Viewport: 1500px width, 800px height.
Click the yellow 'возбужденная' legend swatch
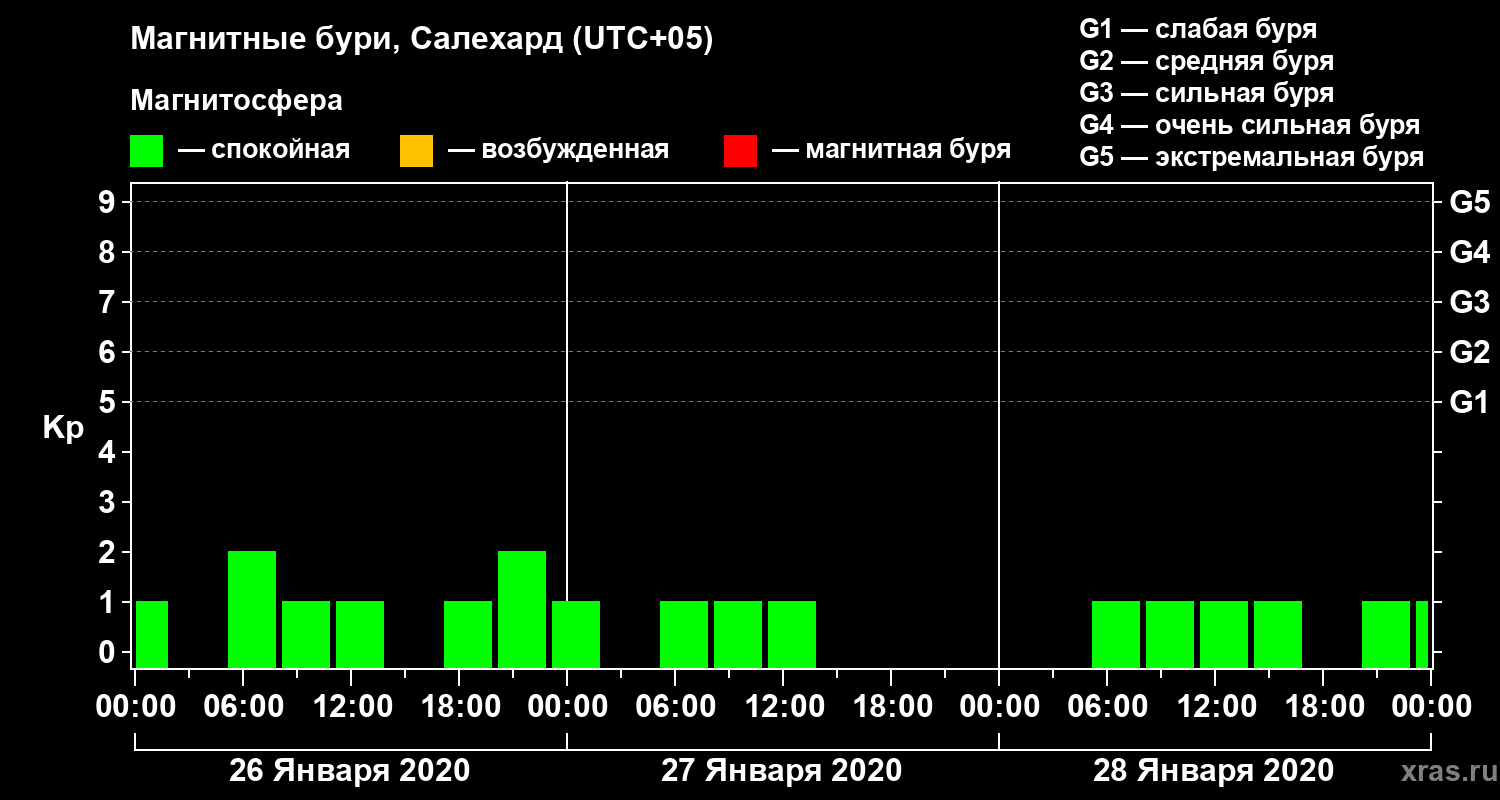click(x=416, y=151)
